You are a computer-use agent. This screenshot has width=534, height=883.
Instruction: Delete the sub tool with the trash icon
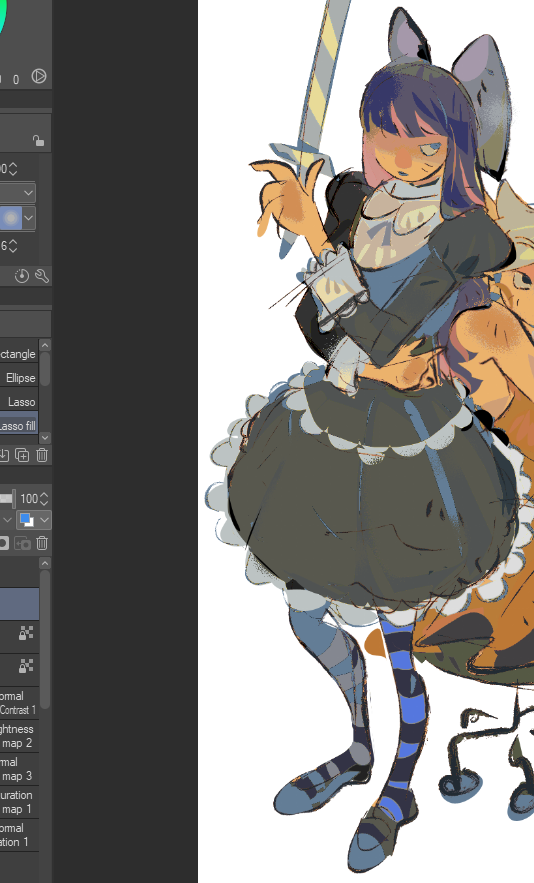pyautogui.click(x=42, y=455)
